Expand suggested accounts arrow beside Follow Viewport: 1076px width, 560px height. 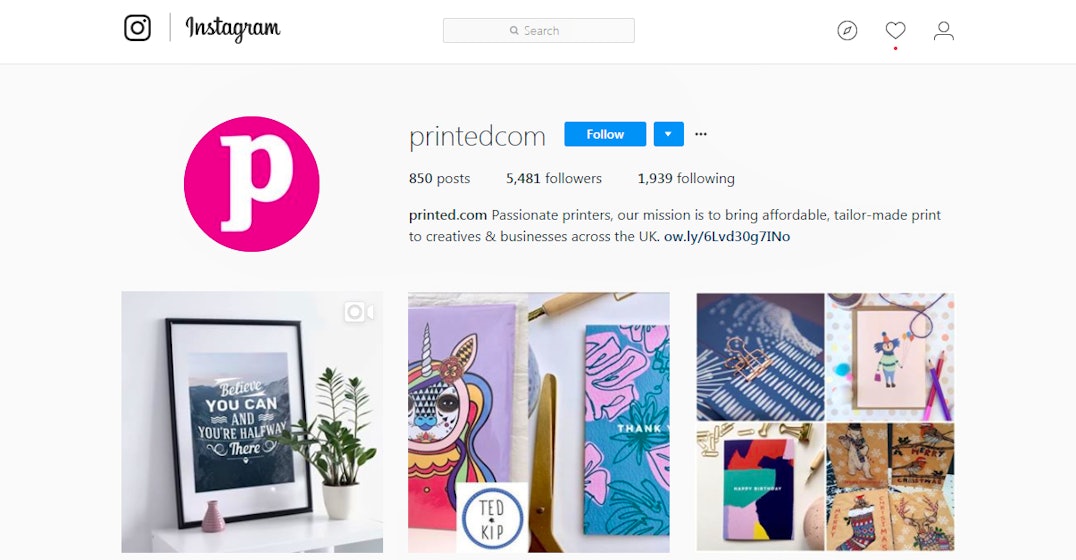(x=668, y=134)
